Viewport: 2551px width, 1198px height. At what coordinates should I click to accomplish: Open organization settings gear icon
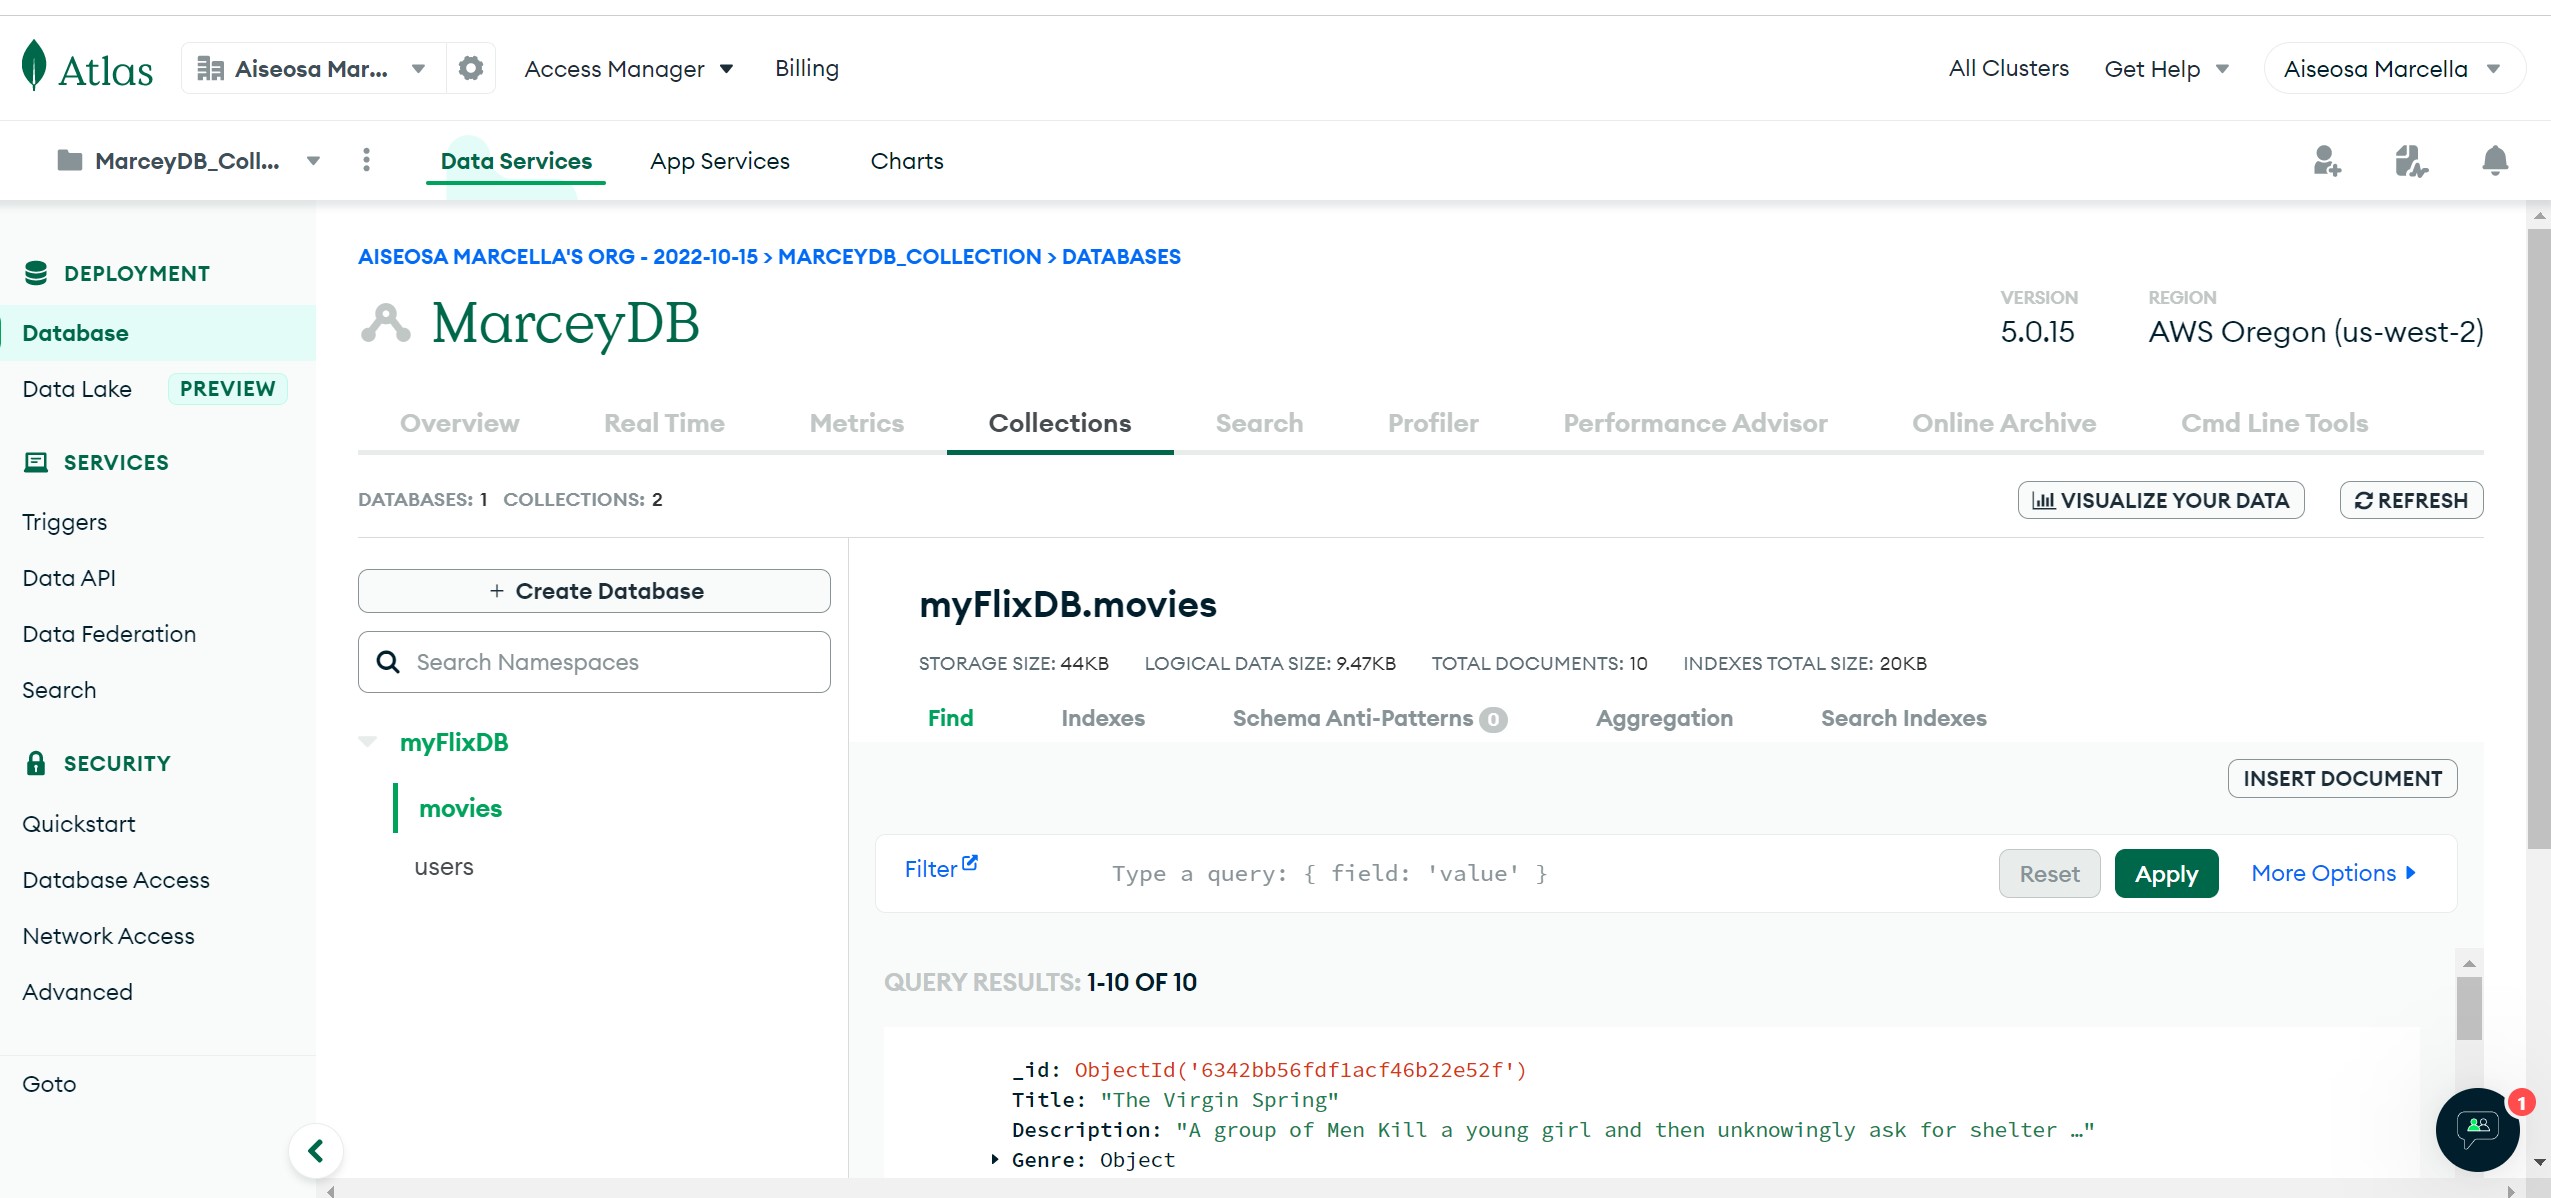(471, 68)
